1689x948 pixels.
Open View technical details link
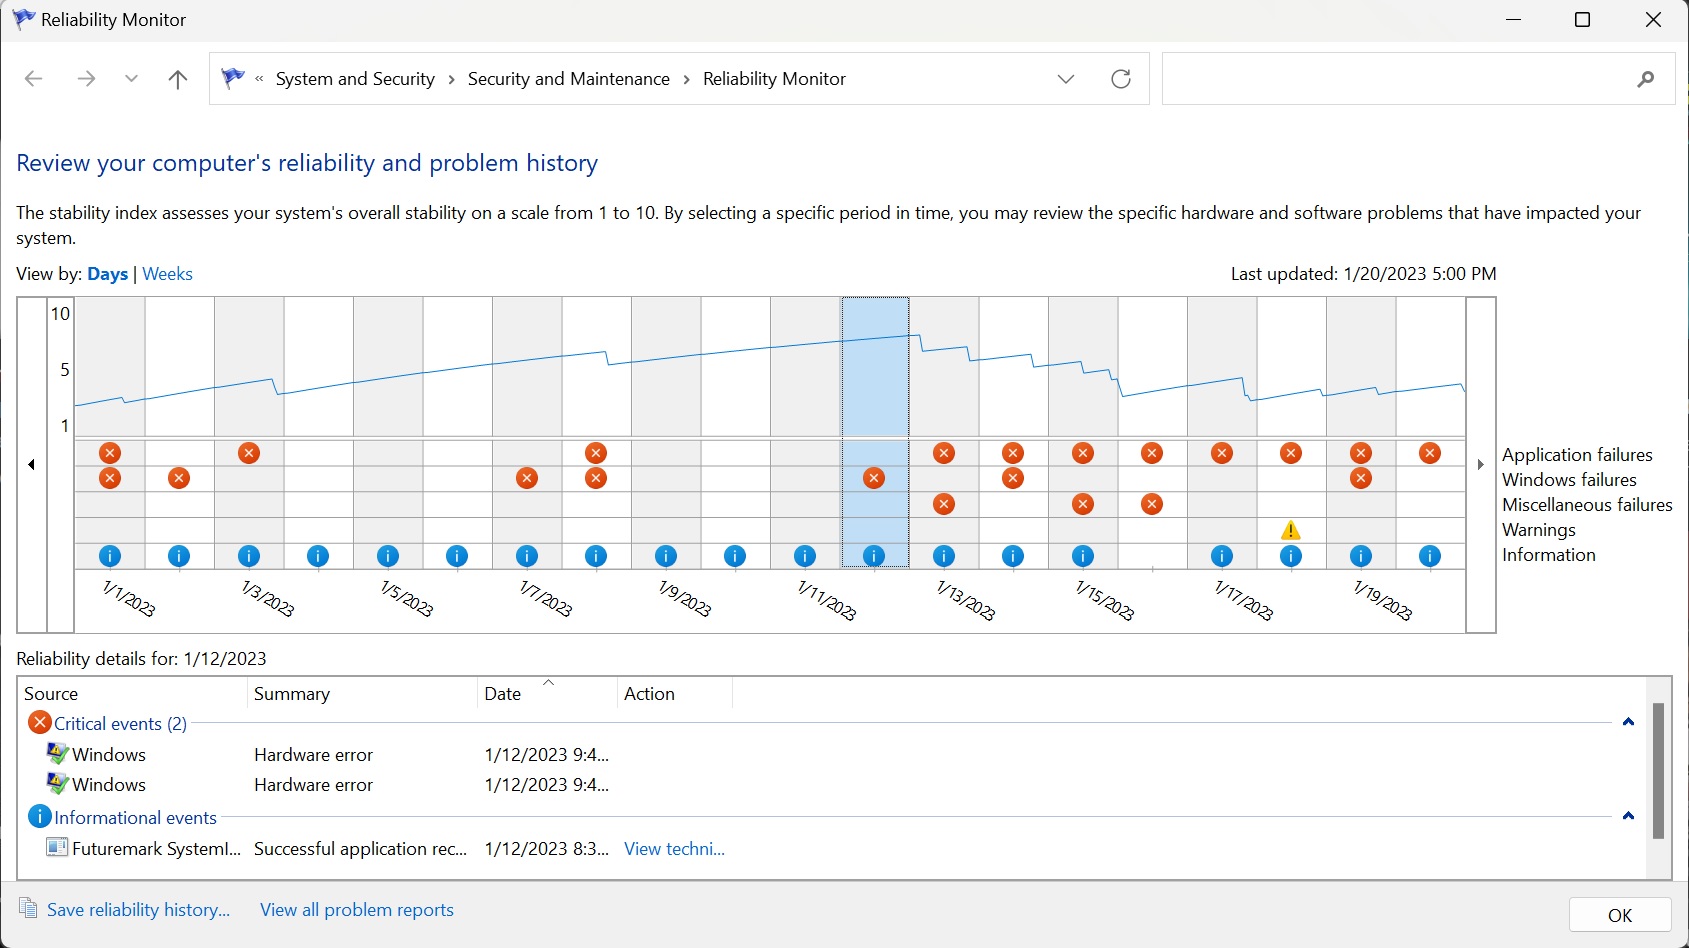pyautogui.click(x=675, y=849)
